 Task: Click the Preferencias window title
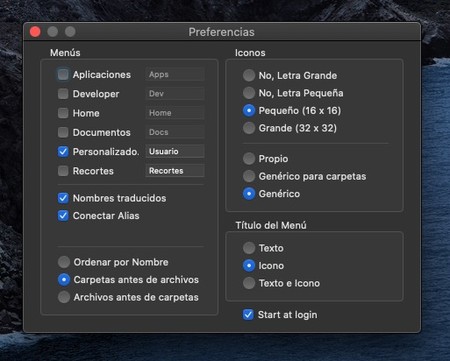point(221,32)
